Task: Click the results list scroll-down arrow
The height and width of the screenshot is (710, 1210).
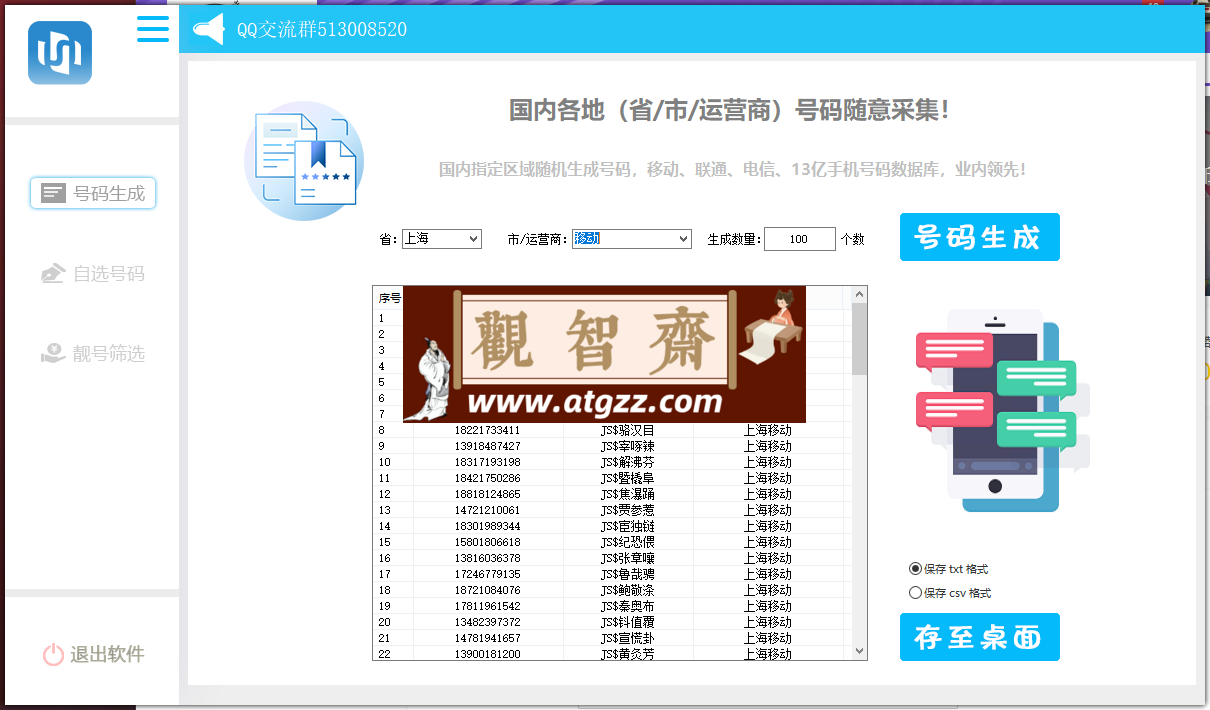Action: point(858,651)
